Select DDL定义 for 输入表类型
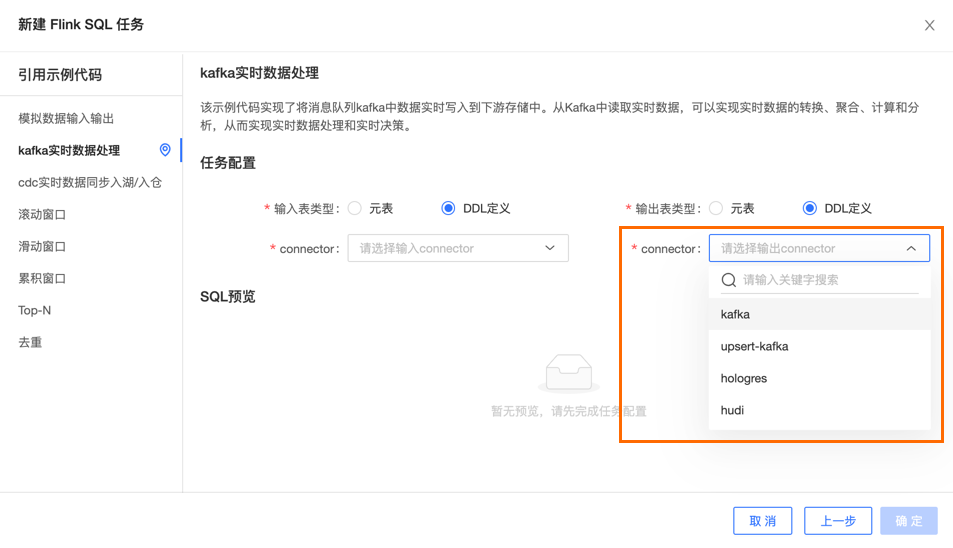 point(448,208)
